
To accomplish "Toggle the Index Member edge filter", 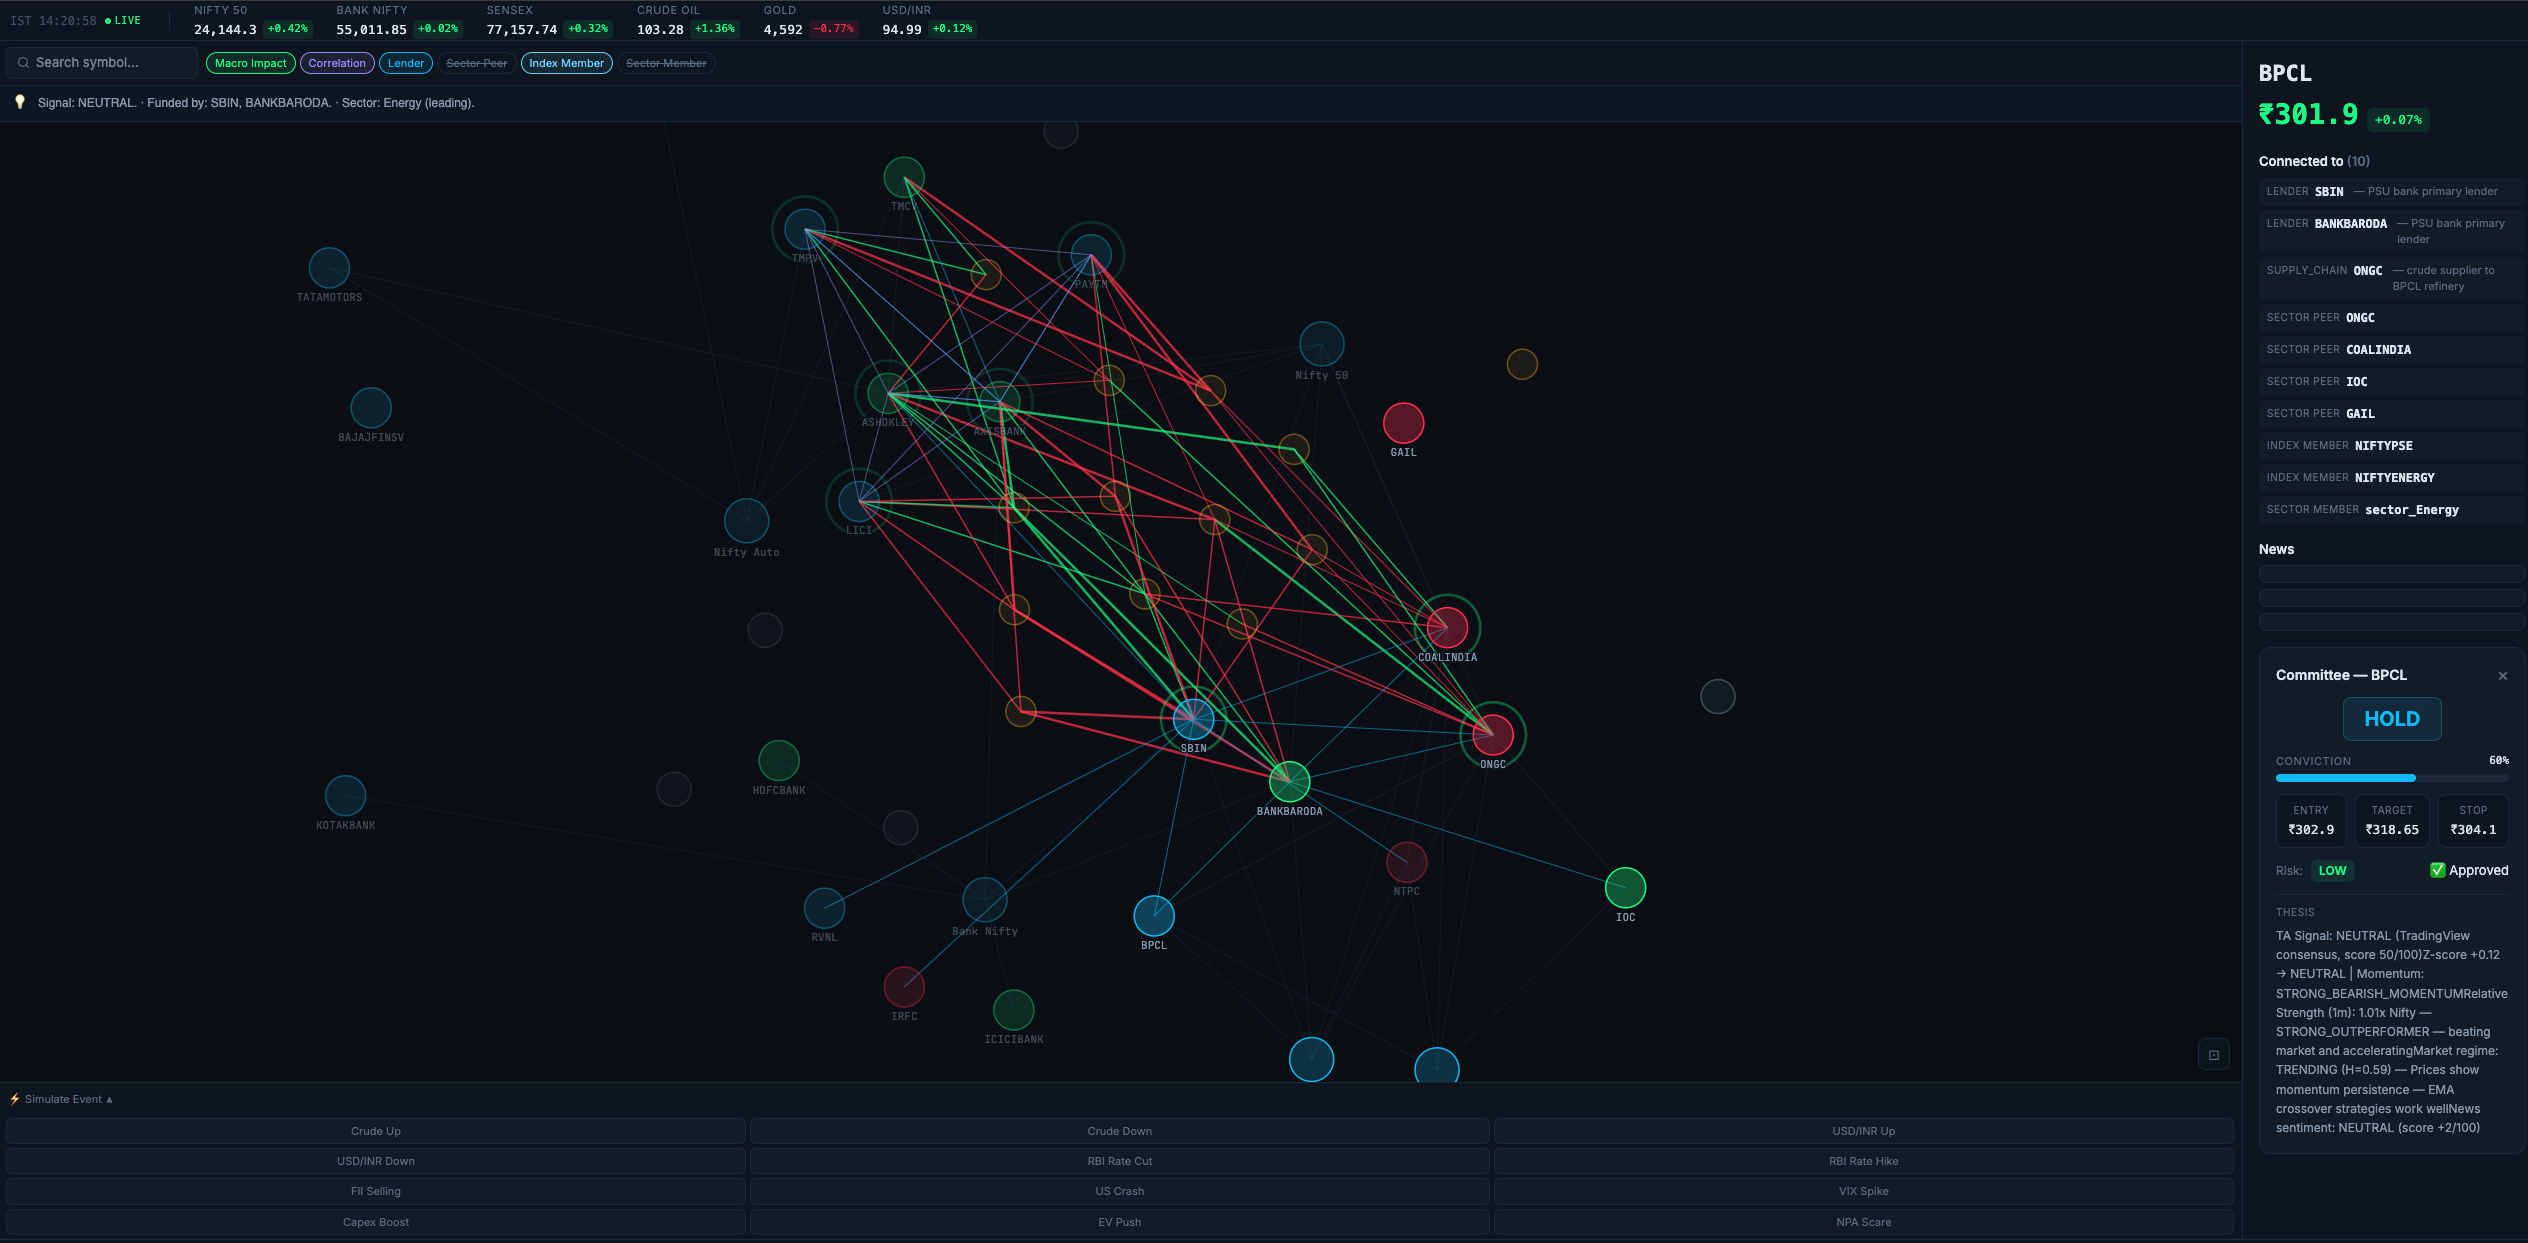I will (x=566, y=63).
